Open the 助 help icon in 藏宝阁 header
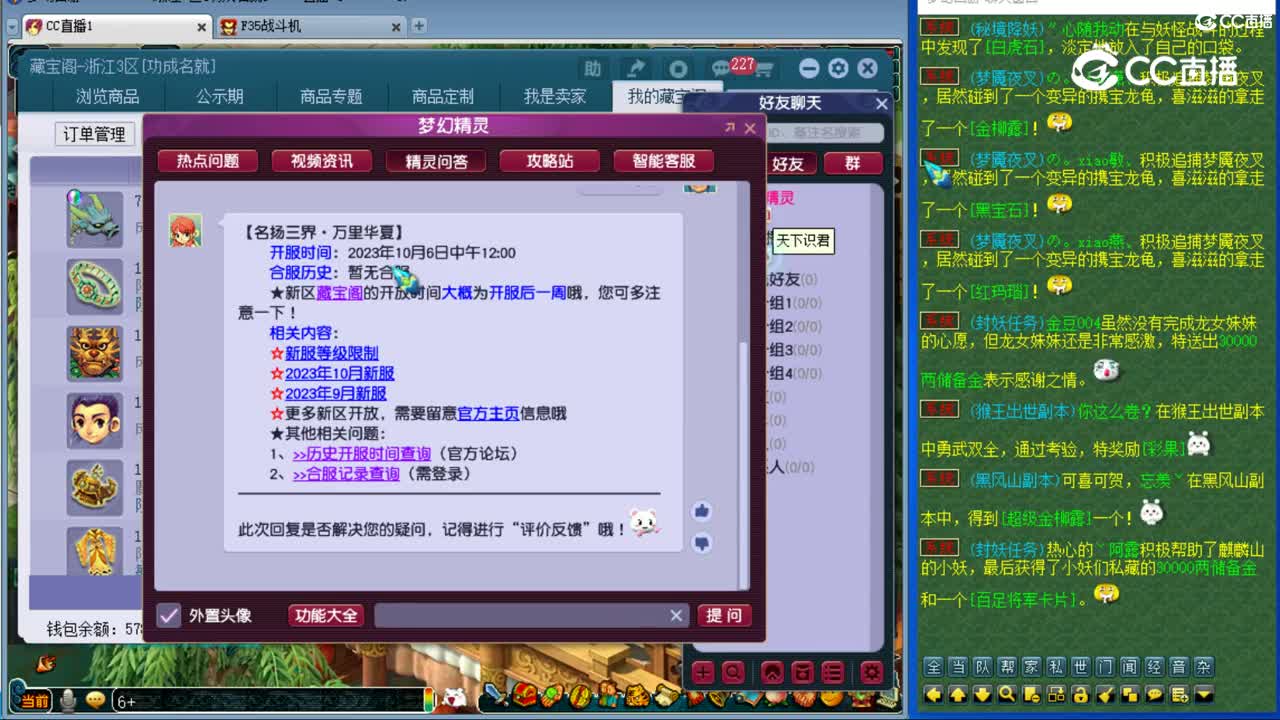Screen dimensions: 1280x720 tap(593, 68)
